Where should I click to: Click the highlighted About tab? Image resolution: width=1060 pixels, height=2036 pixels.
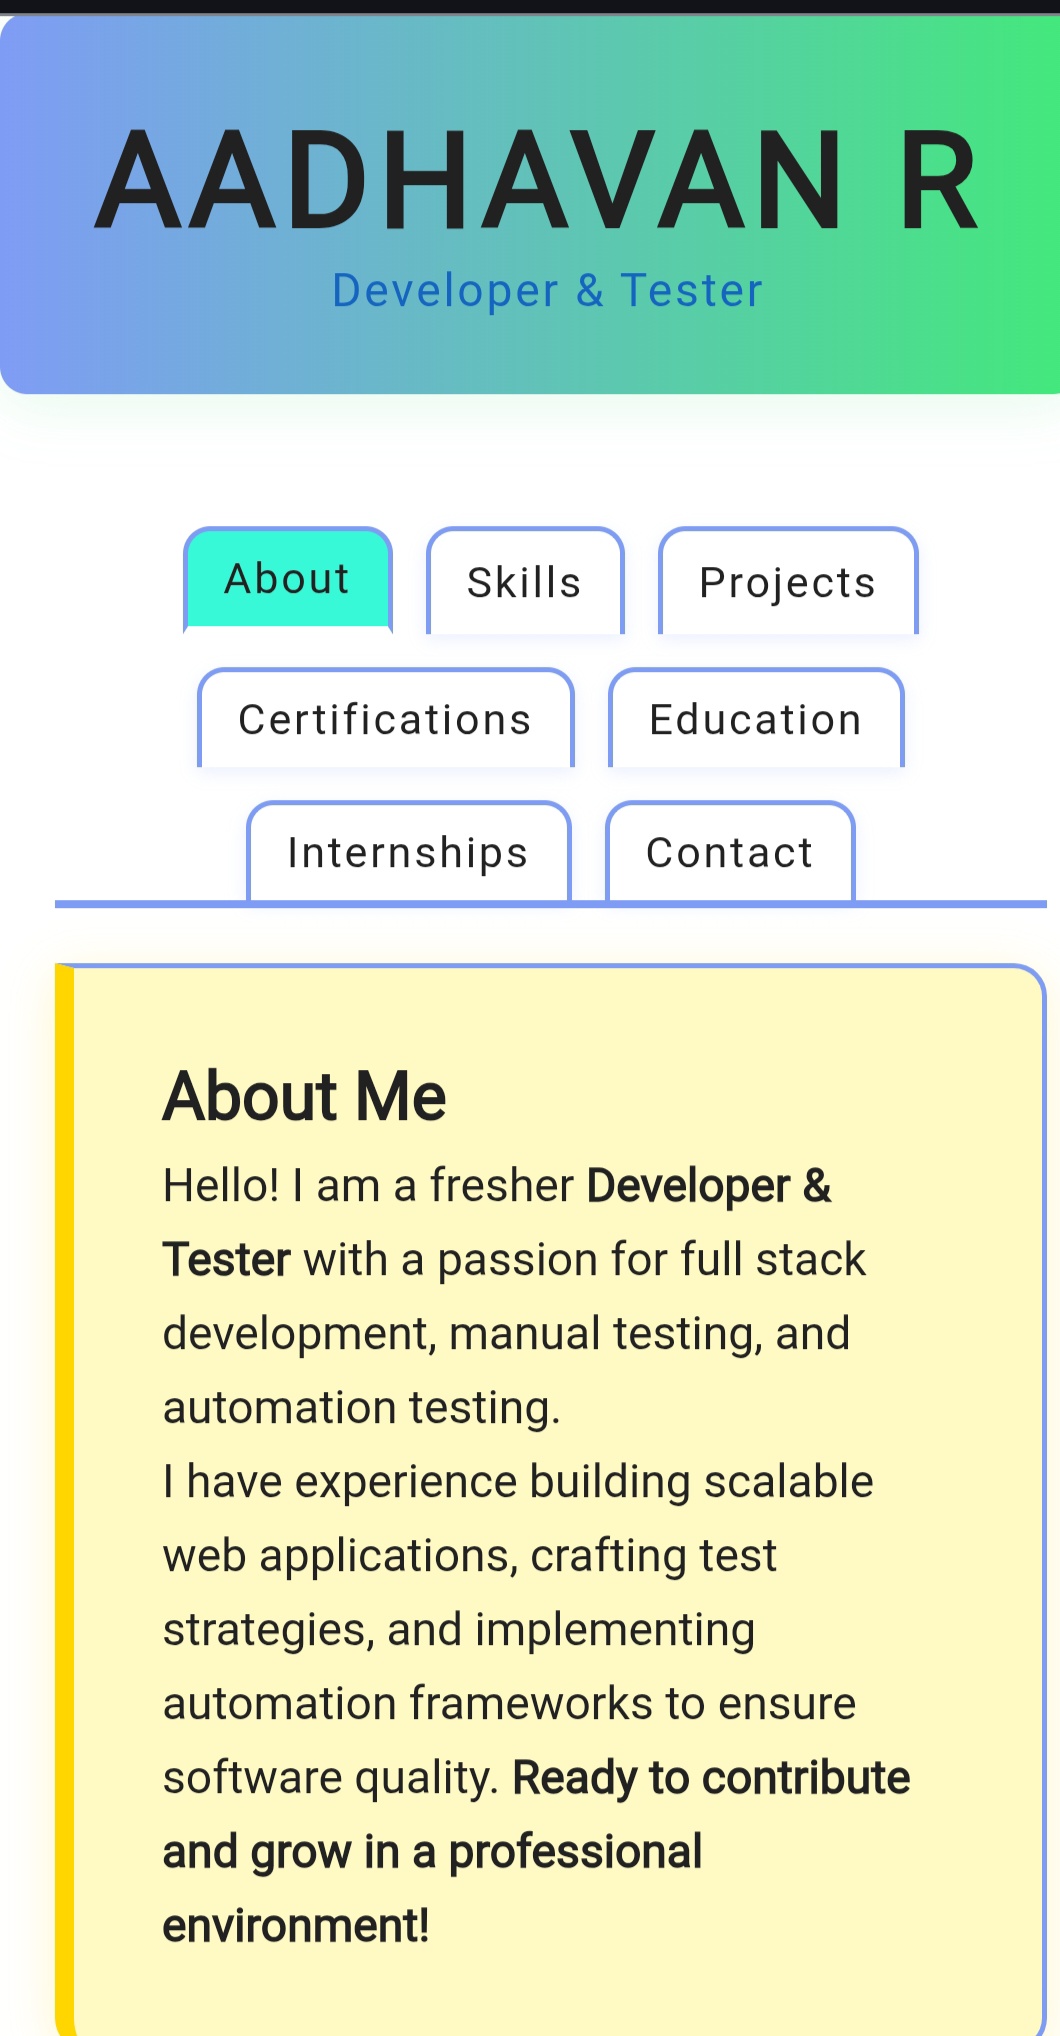(x=287, y=579)
